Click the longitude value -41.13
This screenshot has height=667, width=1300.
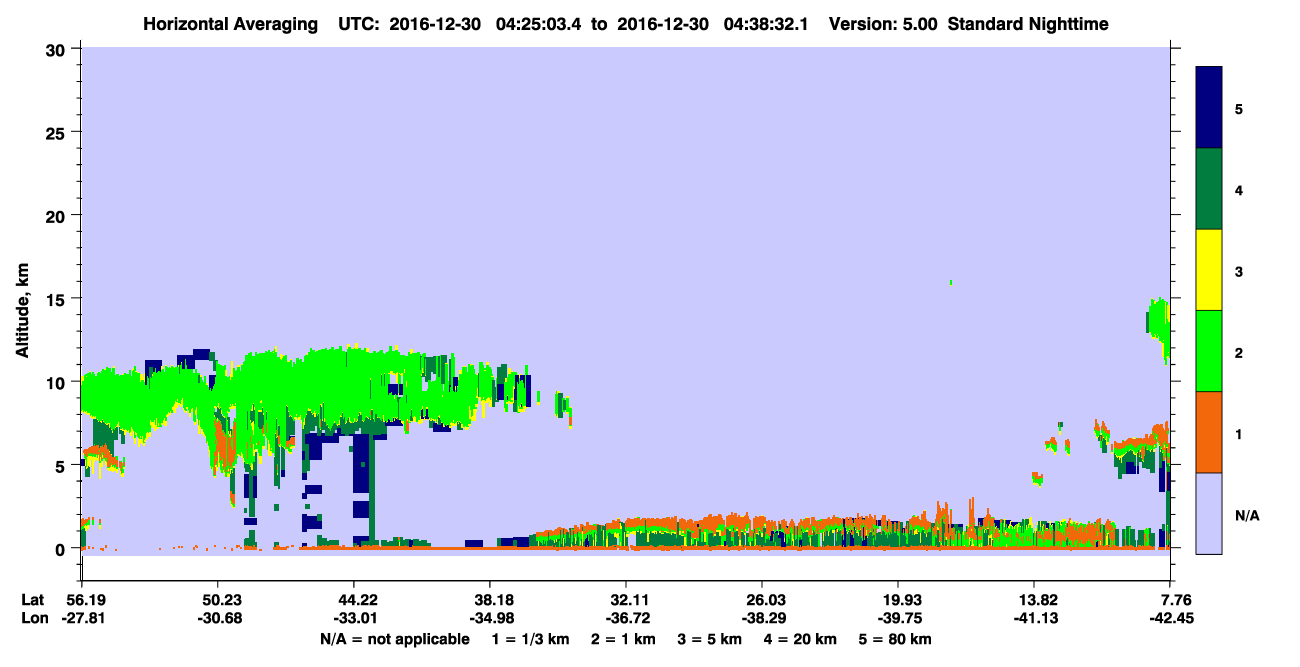click(1034, 618)
